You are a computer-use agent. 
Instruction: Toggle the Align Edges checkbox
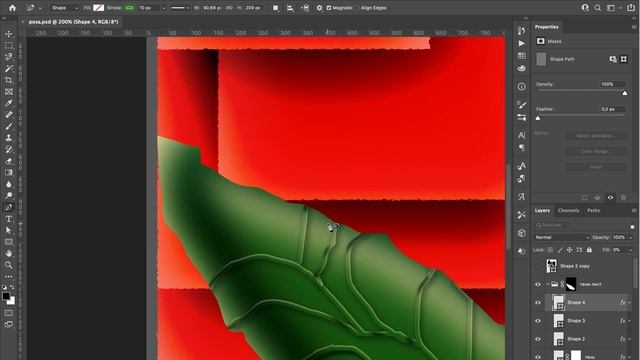point(357,8)
